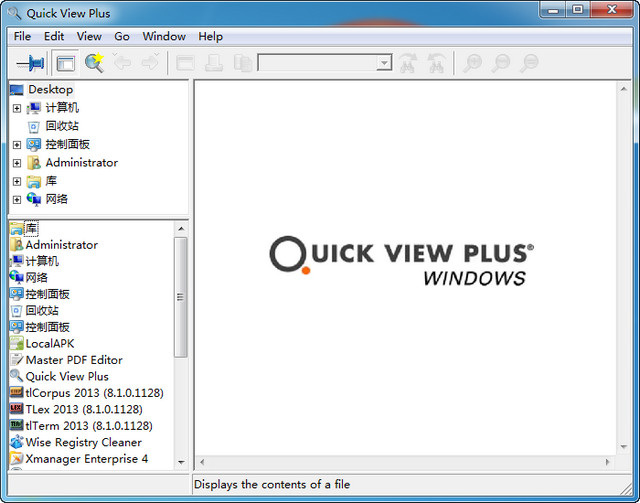The image size is (640, 503).
Task: Click the Wise Registry Cleaner icon
Action: coord(17,442)
